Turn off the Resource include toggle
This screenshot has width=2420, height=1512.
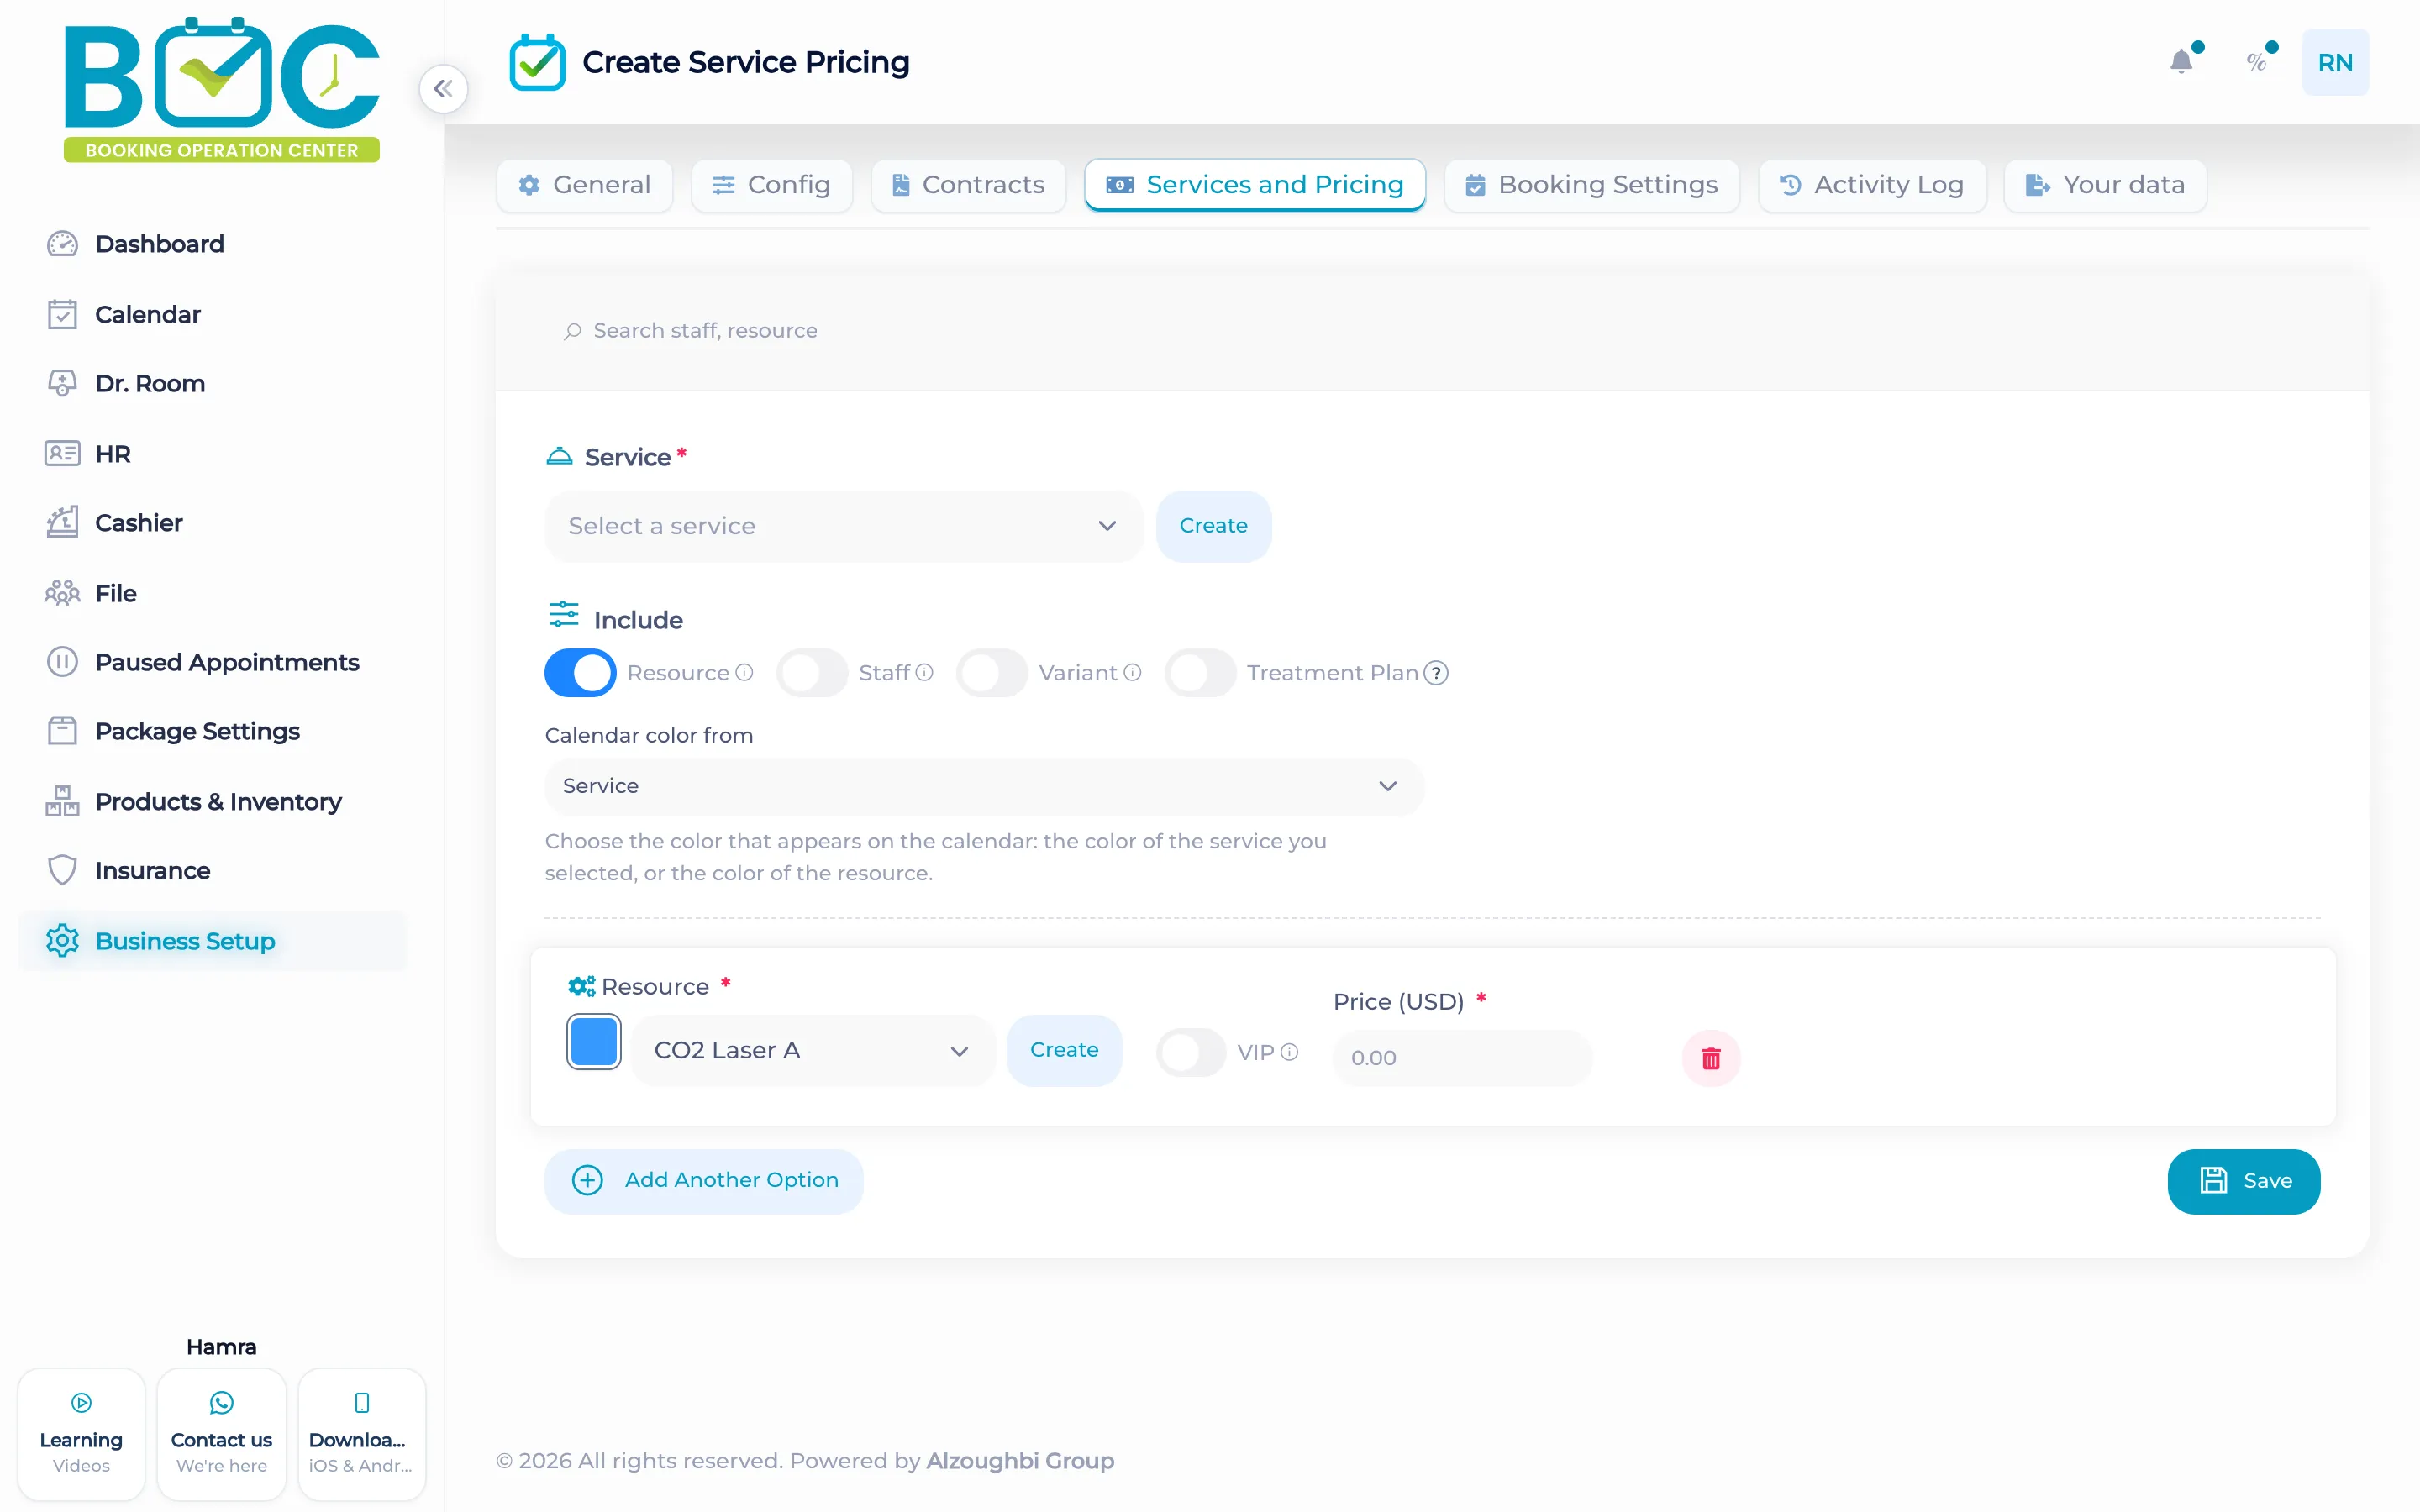tap(580, 672)
